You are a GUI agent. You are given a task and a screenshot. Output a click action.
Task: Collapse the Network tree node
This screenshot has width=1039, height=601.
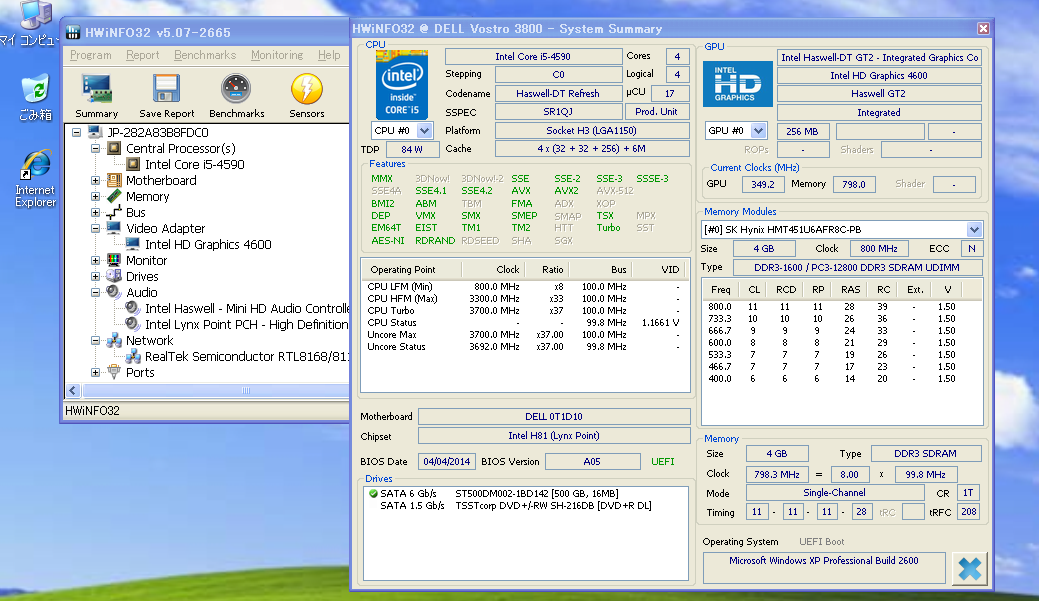pyautogui.click(x=95, y=341)
